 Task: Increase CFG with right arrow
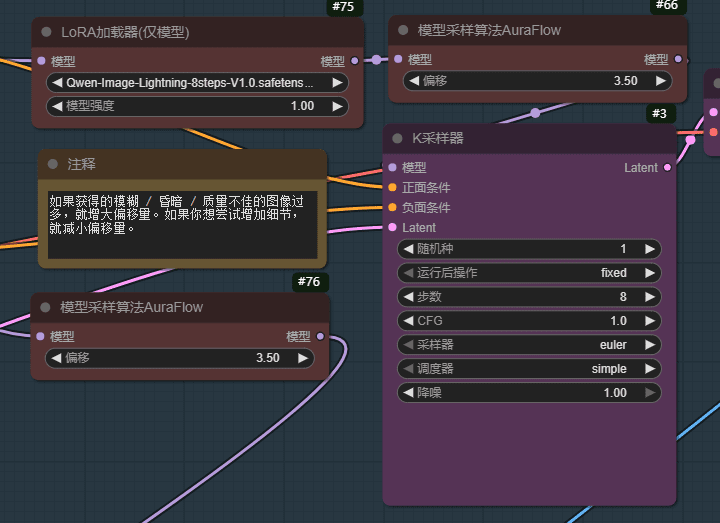pos(650,321)
